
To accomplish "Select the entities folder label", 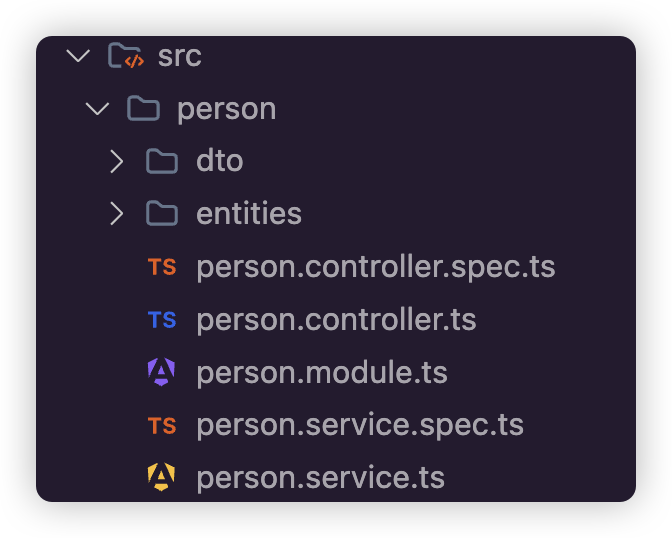I will (x=249, y=214).
